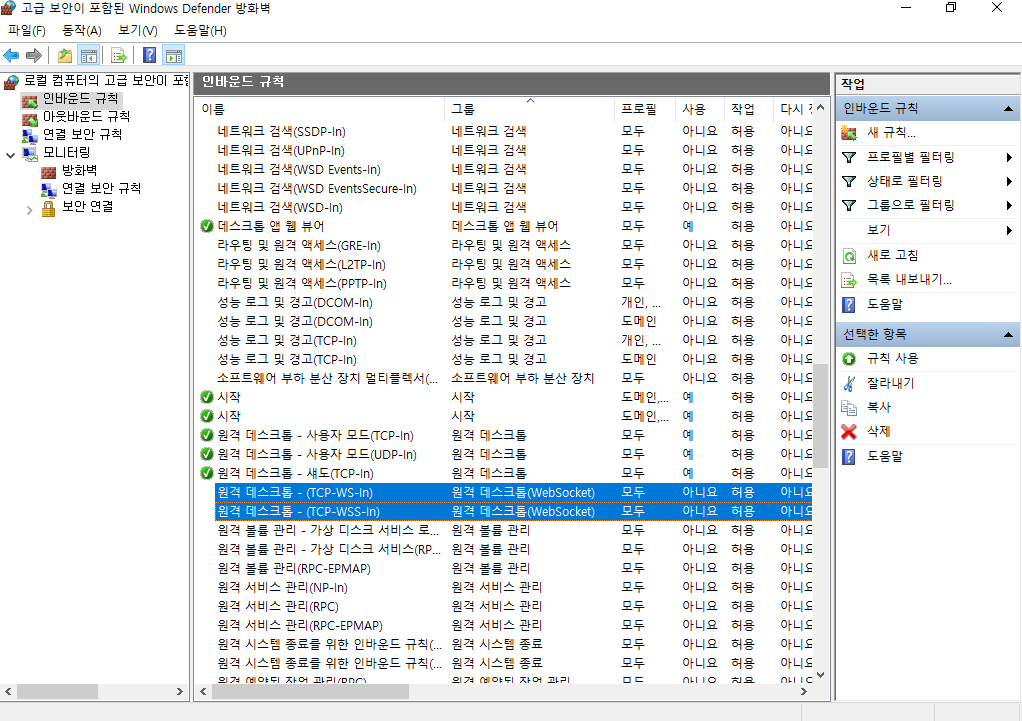Click the Up one level folder icon

[x=65, y=55]
